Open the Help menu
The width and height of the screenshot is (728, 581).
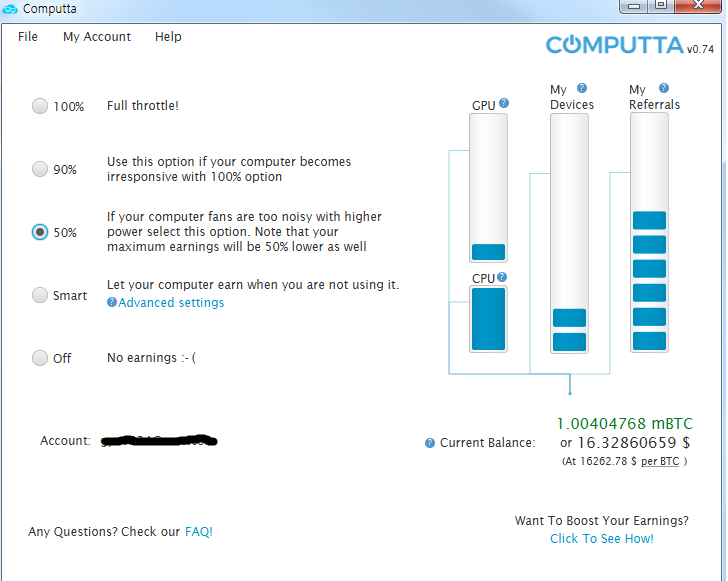168,37
